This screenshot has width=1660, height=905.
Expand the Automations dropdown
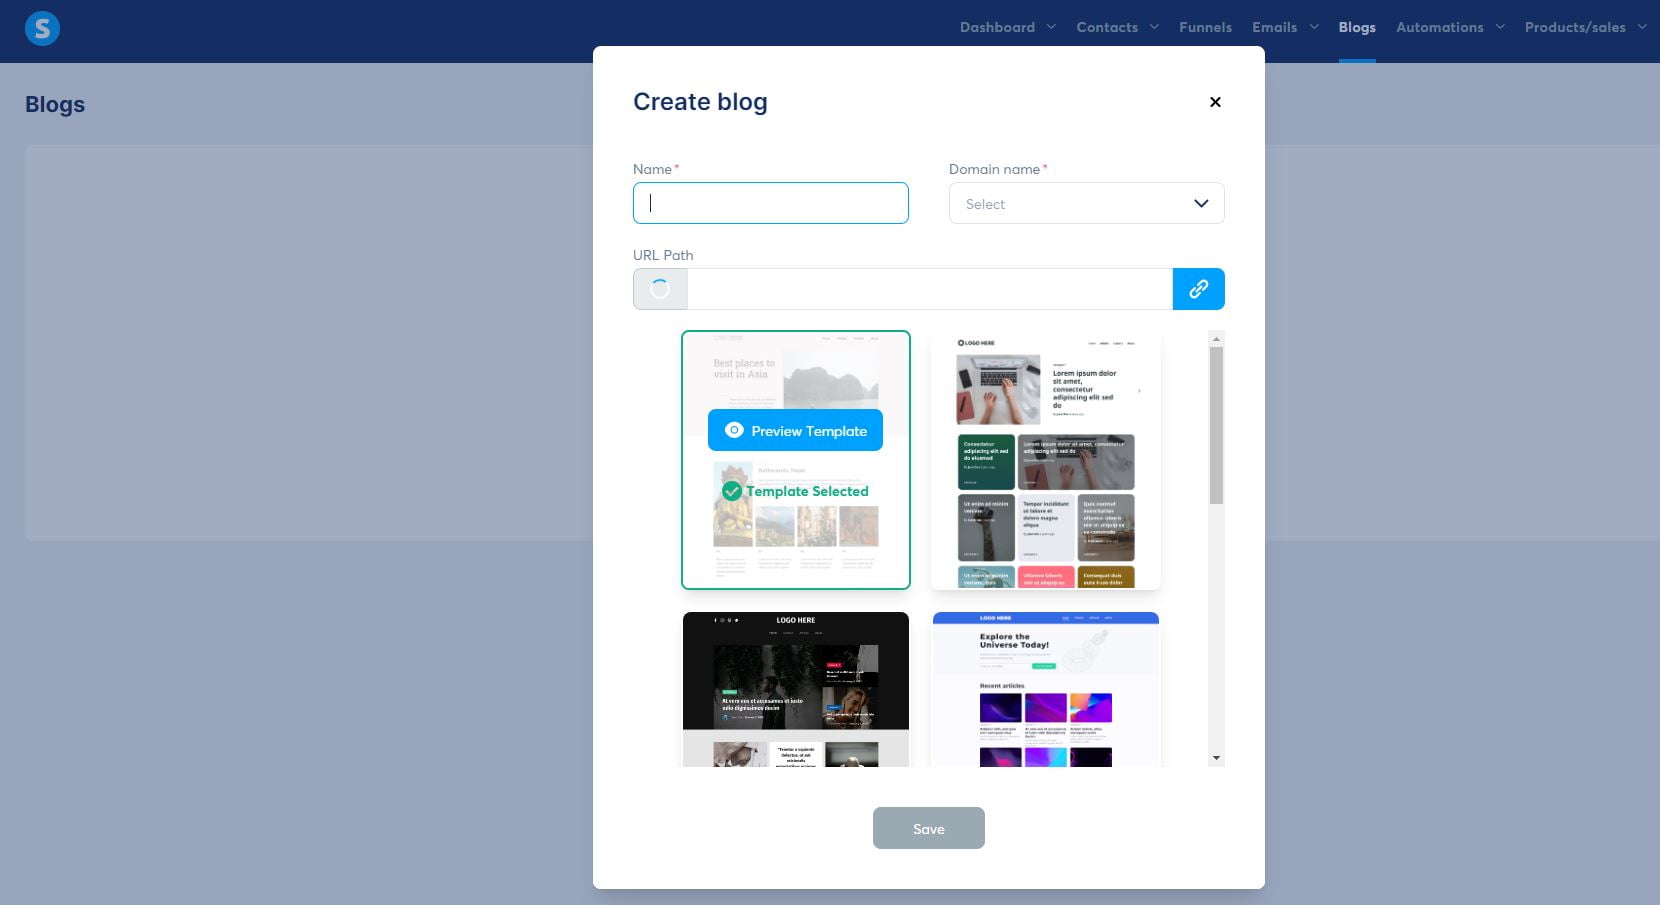[1449, 27]
